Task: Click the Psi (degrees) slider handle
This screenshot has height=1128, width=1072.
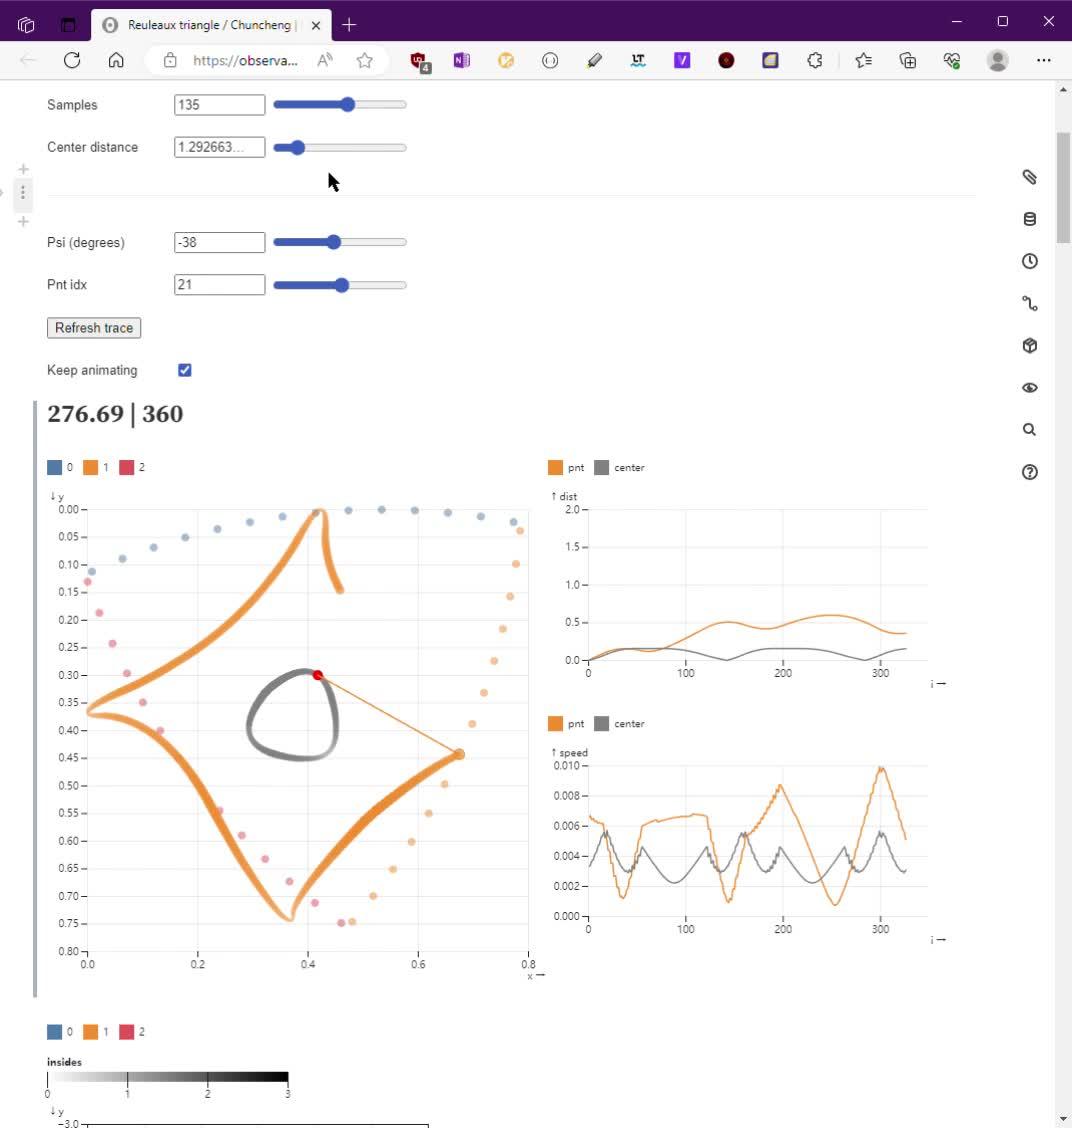Action: click(334, 242)
